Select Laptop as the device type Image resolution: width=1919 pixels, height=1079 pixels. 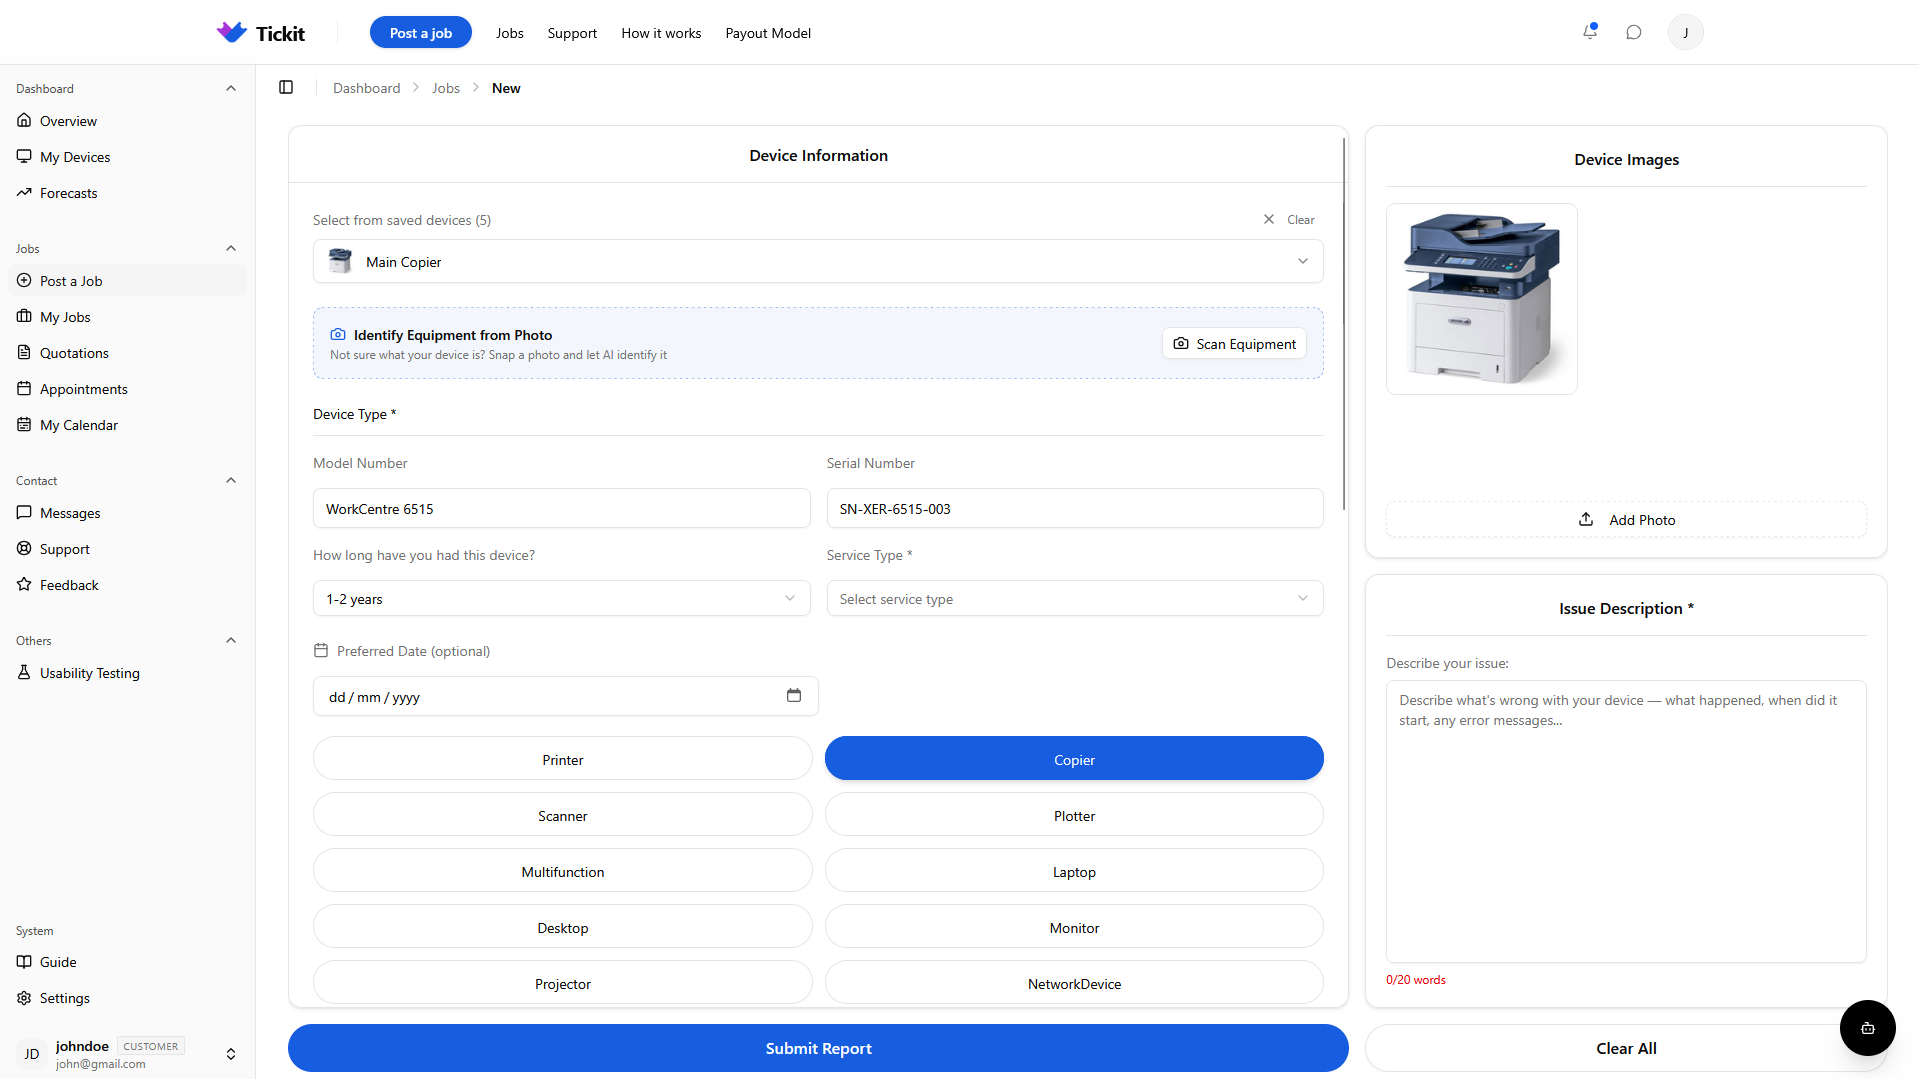[x=1073, y=870]
